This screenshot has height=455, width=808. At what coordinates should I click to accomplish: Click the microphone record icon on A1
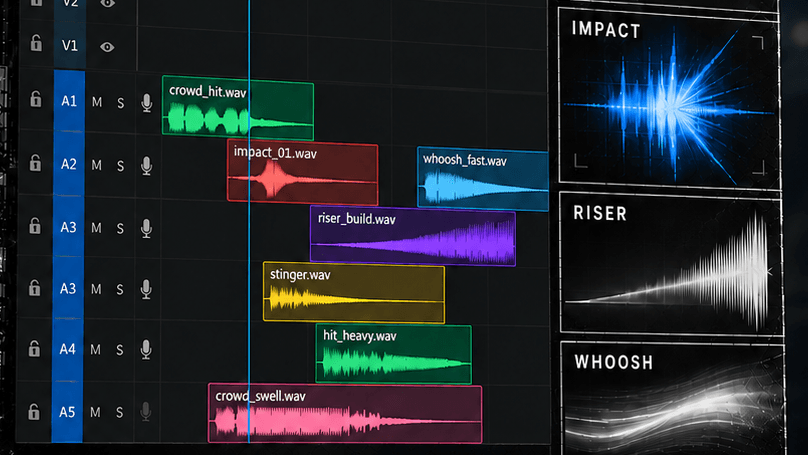click(x=147, y=103)
